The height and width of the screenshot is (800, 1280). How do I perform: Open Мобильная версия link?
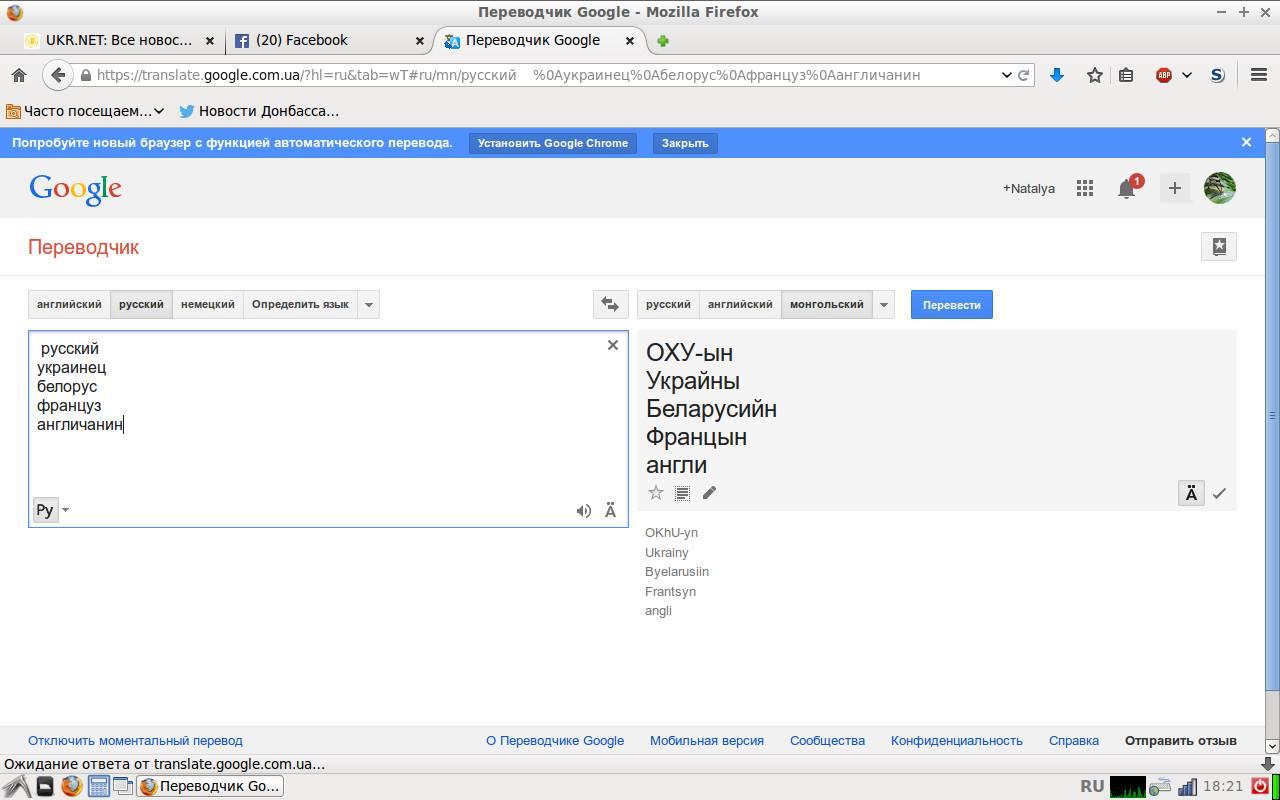point(707,741)
